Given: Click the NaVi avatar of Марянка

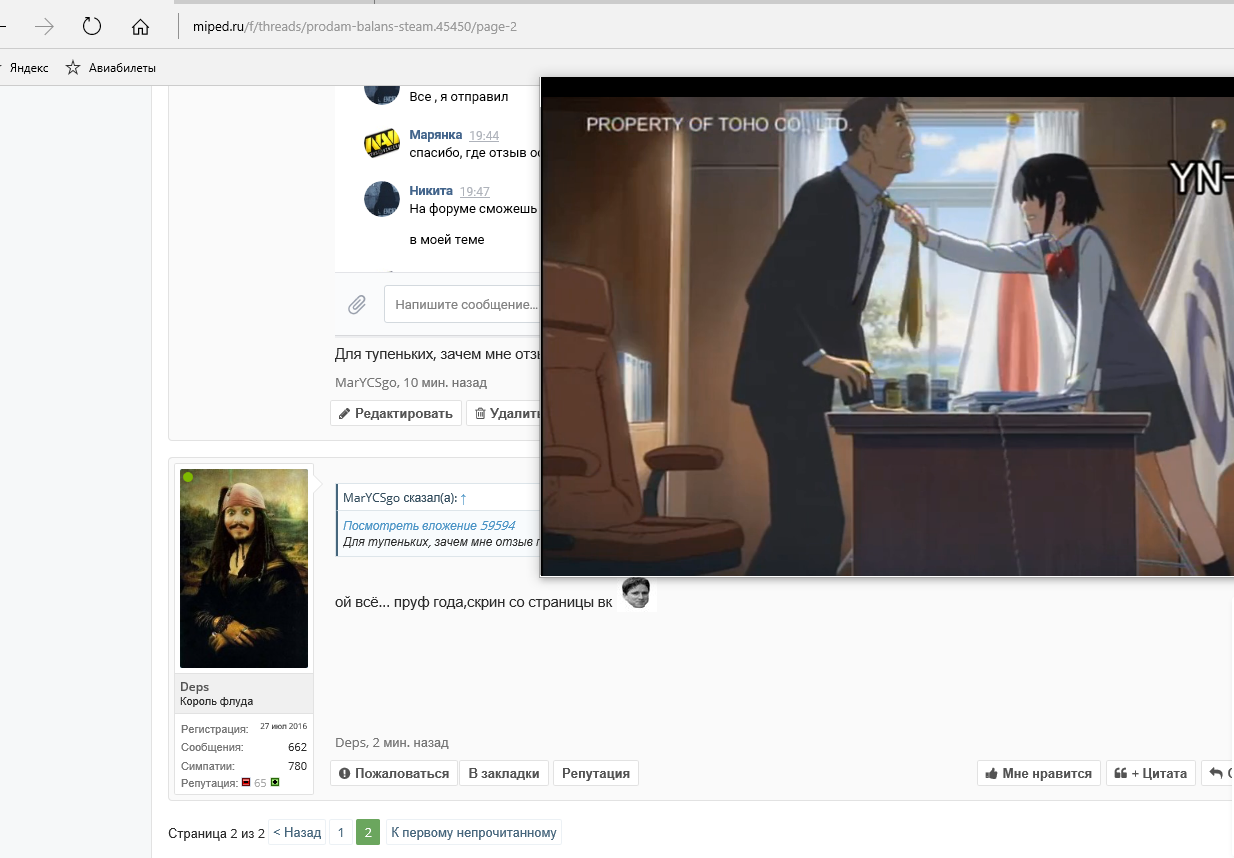Looking at the screenshot, I should [382, 144].
